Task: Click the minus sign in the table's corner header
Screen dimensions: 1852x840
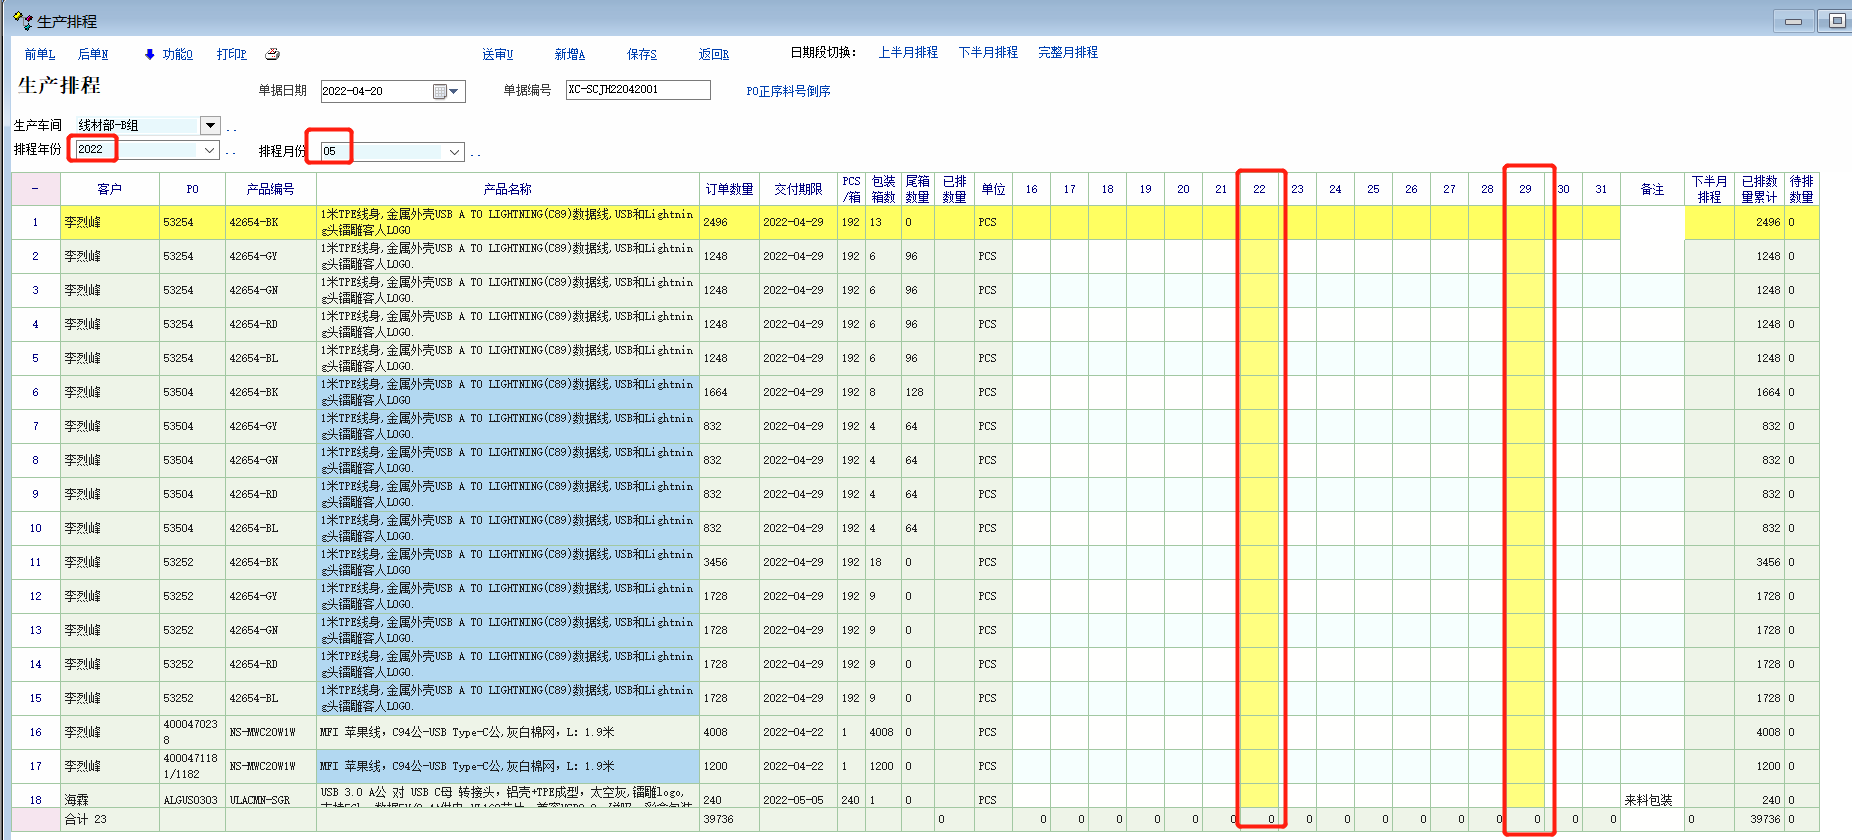Action: pos(35,189)
